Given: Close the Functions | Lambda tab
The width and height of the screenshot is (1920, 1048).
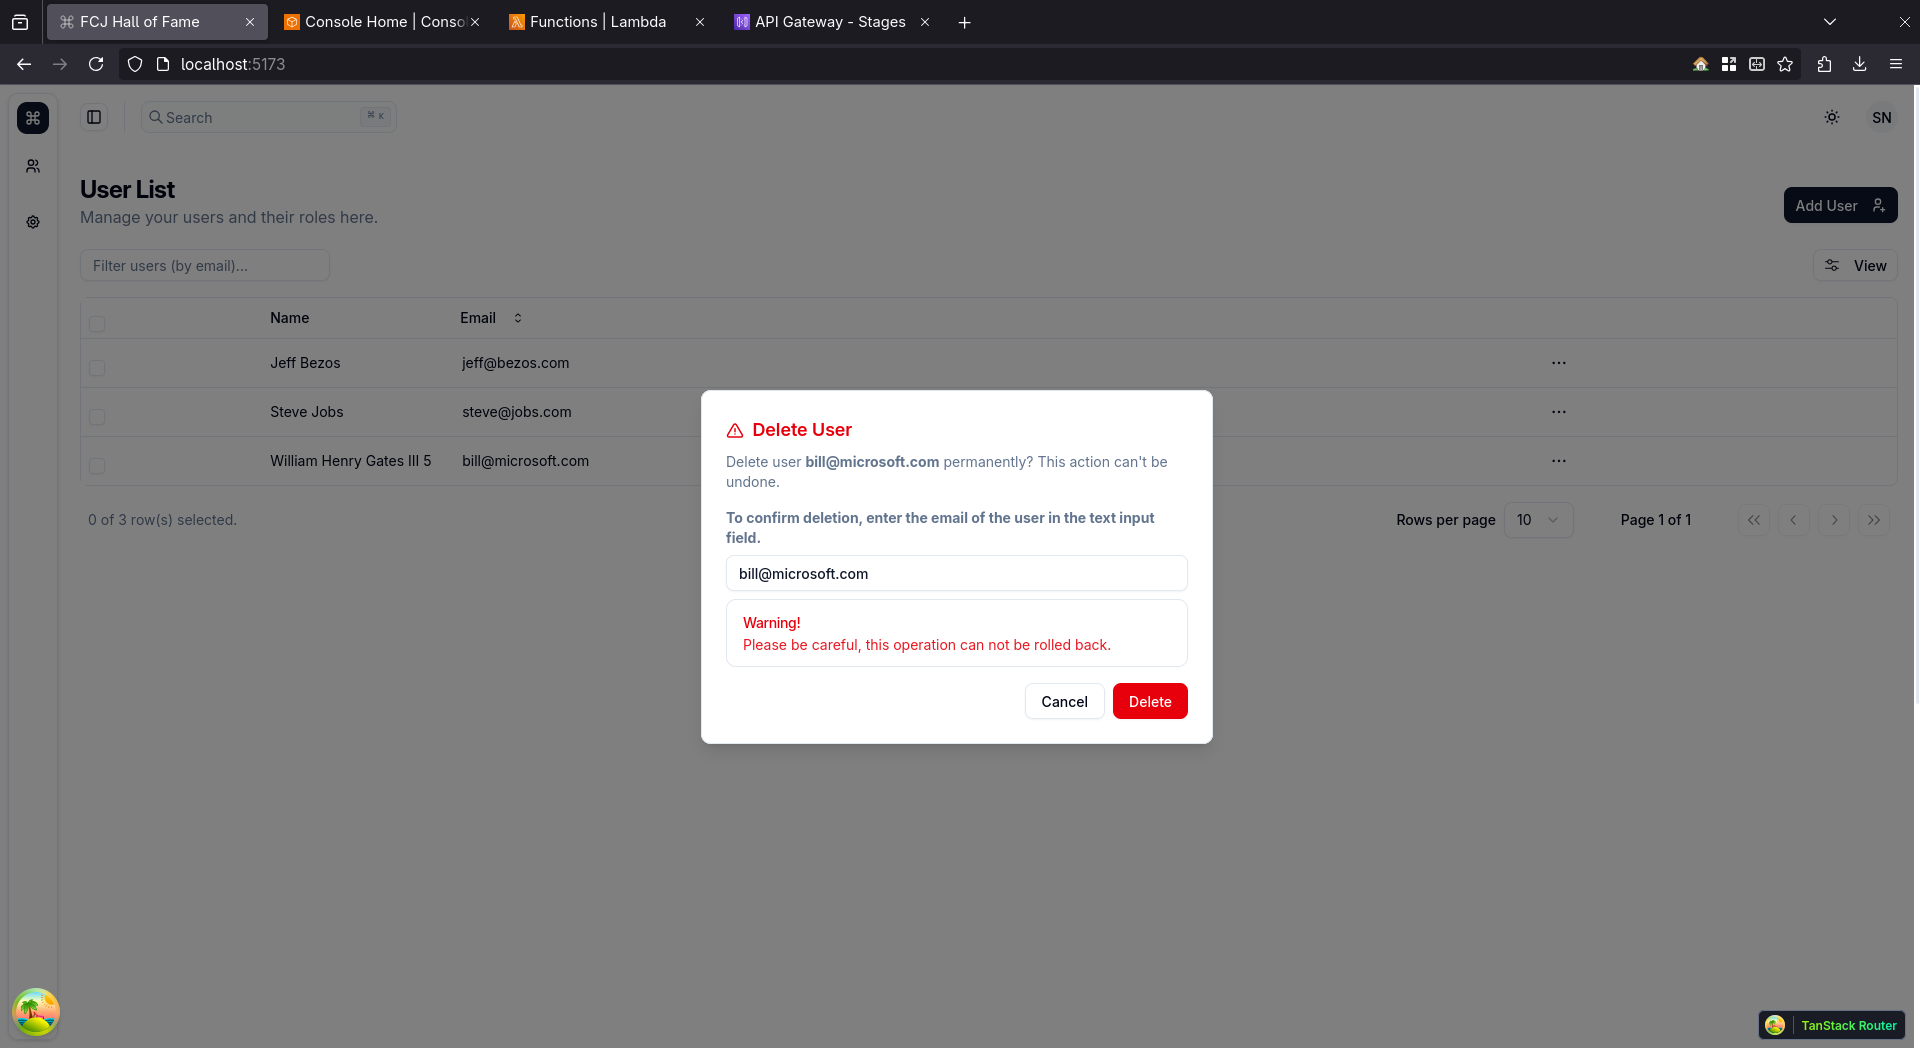Looking at the screenshot, I should tap(700, 22).
